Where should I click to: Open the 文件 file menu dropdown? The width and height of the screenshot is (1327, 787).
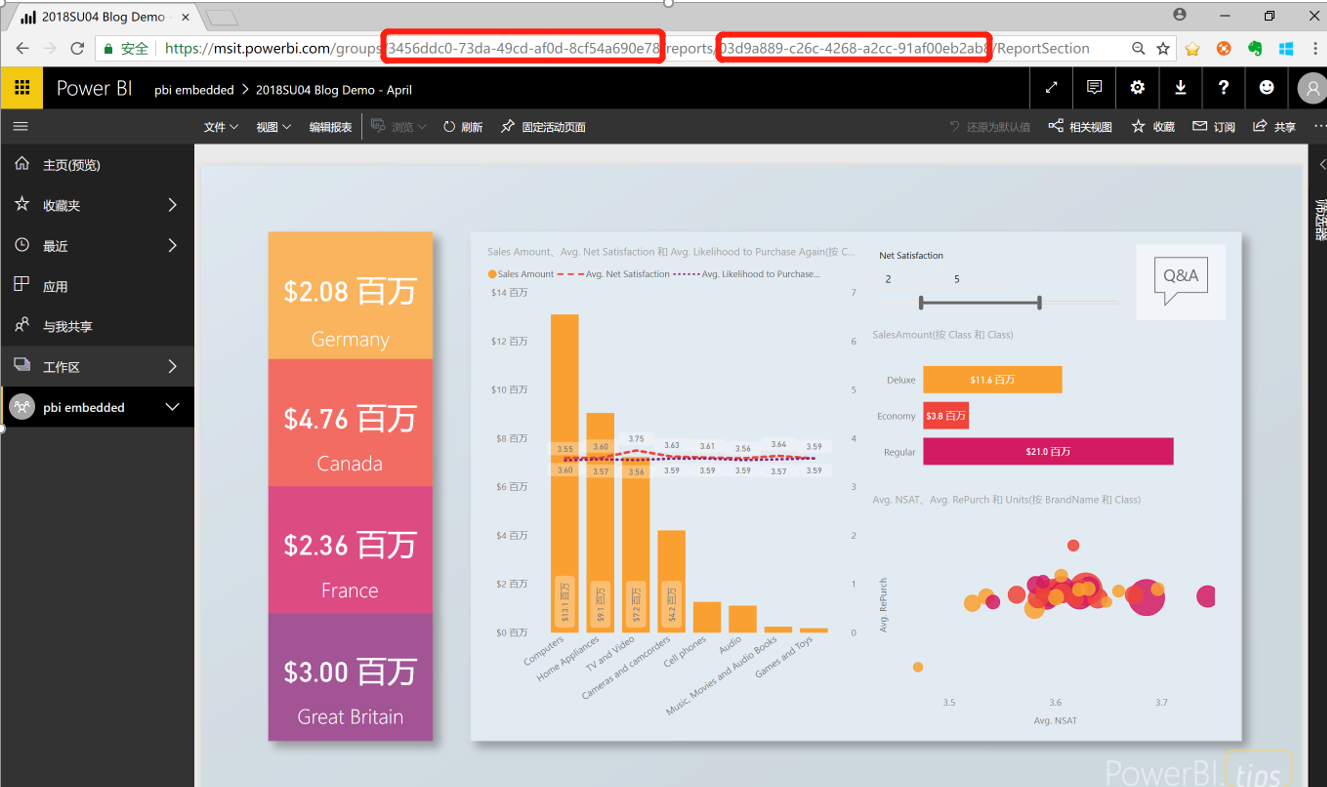pyautogui.click(x=216, y=127)
